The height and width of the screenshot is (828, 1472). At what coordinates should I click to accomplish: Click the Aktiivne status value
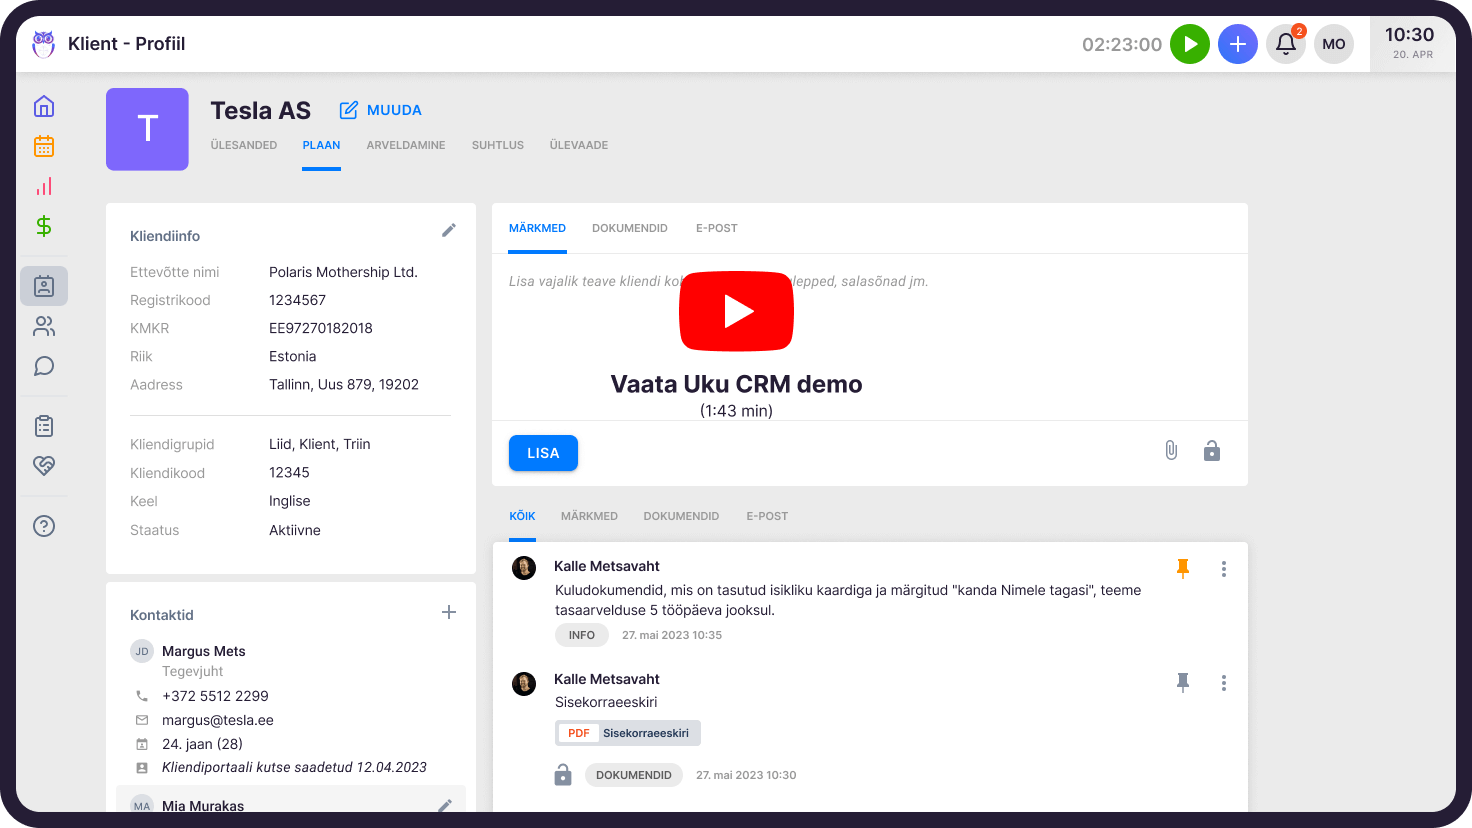295,530
